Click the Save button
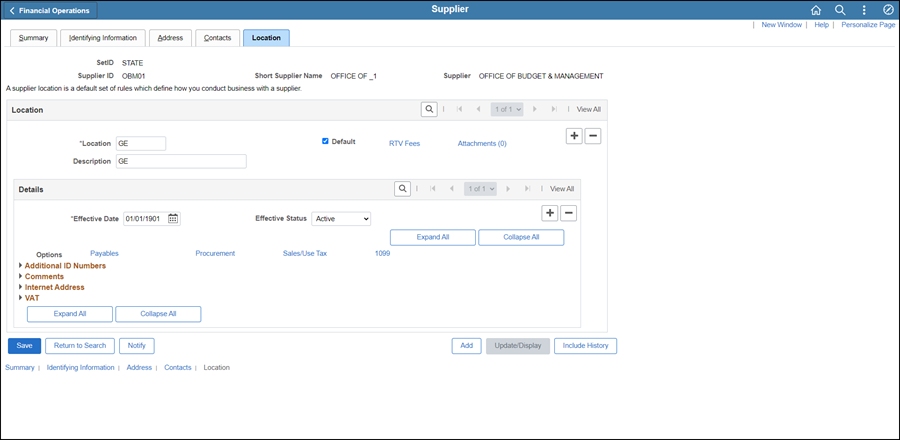This screenshot has width=900, height=440. pos(24,346)
